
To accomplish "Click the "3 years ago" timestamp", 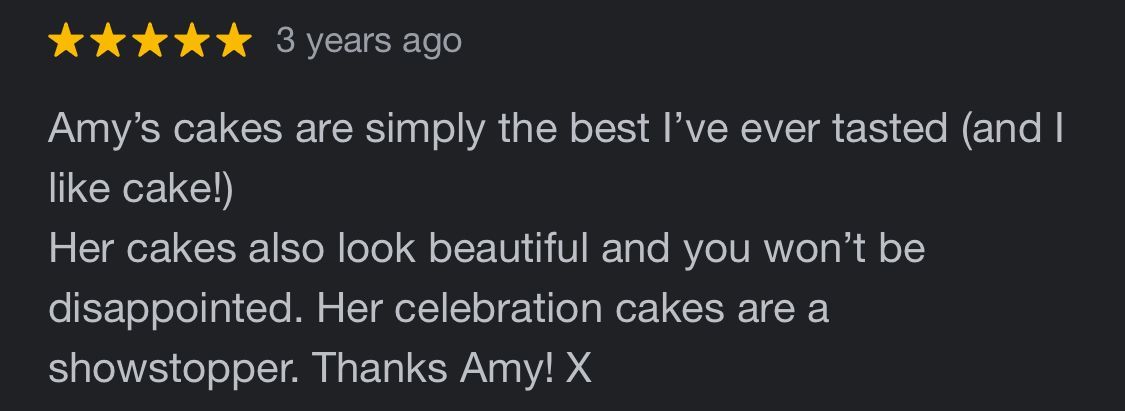I will pos(368,41).
